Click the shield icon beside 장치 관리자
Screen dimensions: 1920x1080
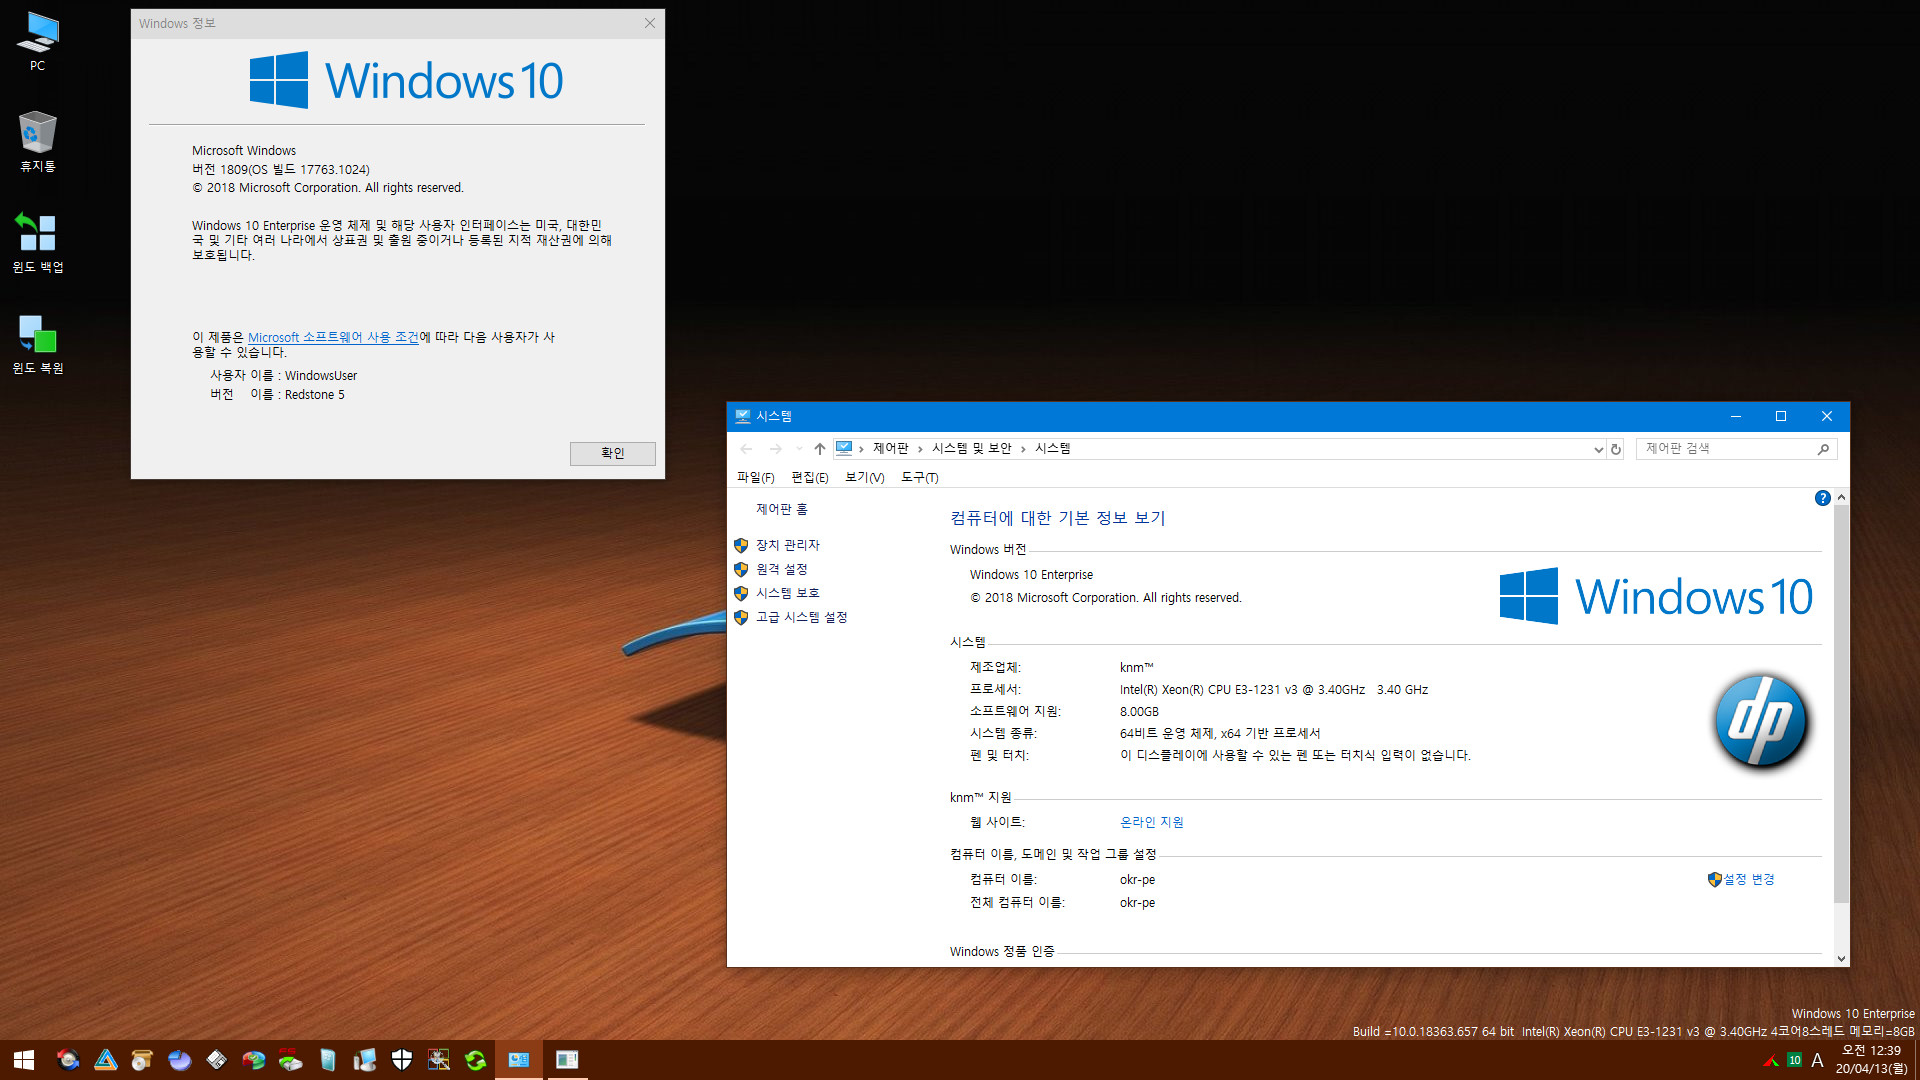tap(741, 545)
